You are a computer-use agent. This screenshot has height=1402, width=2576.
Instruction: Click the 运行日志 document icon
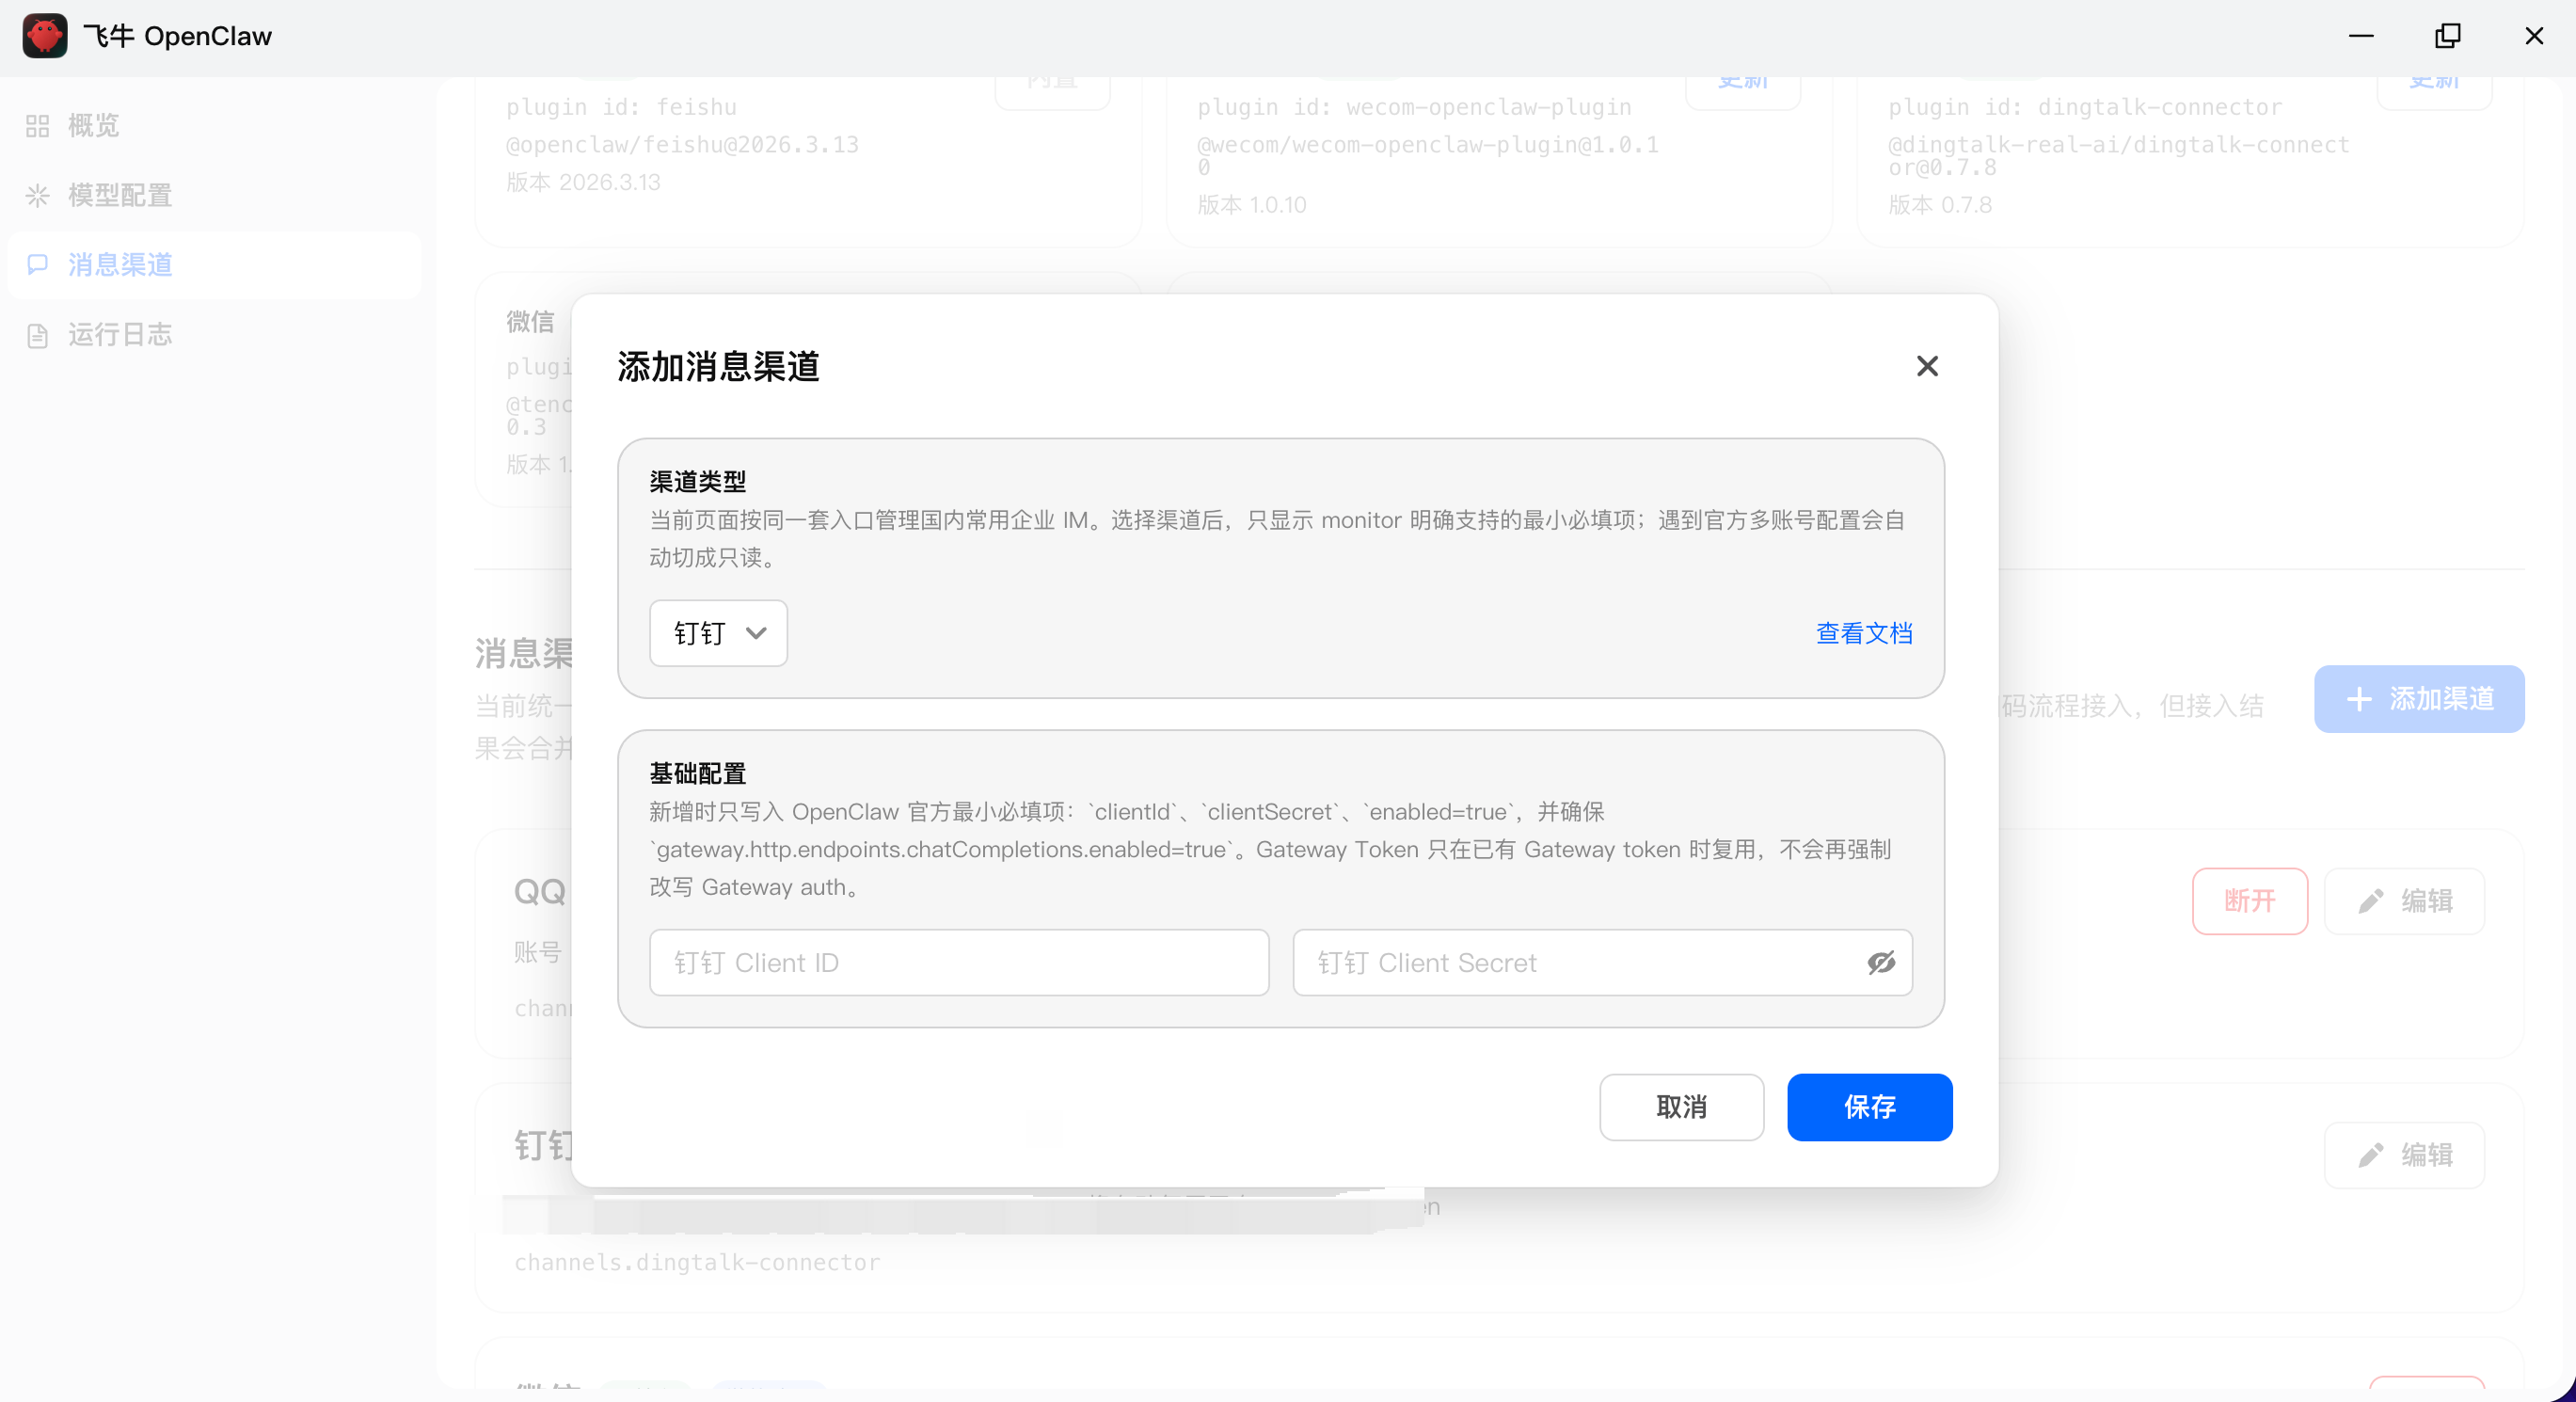pos(38,335)
